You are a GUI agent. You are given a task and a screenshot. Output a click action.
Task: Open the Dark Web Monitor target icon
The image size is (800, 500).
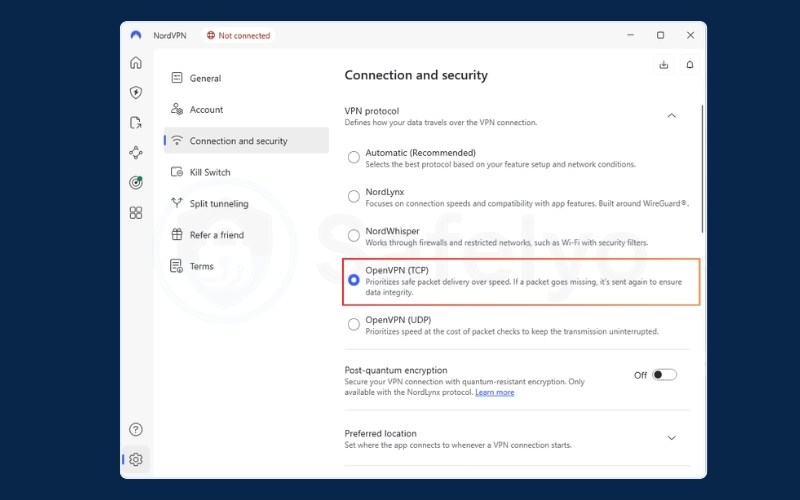point(136,183)
